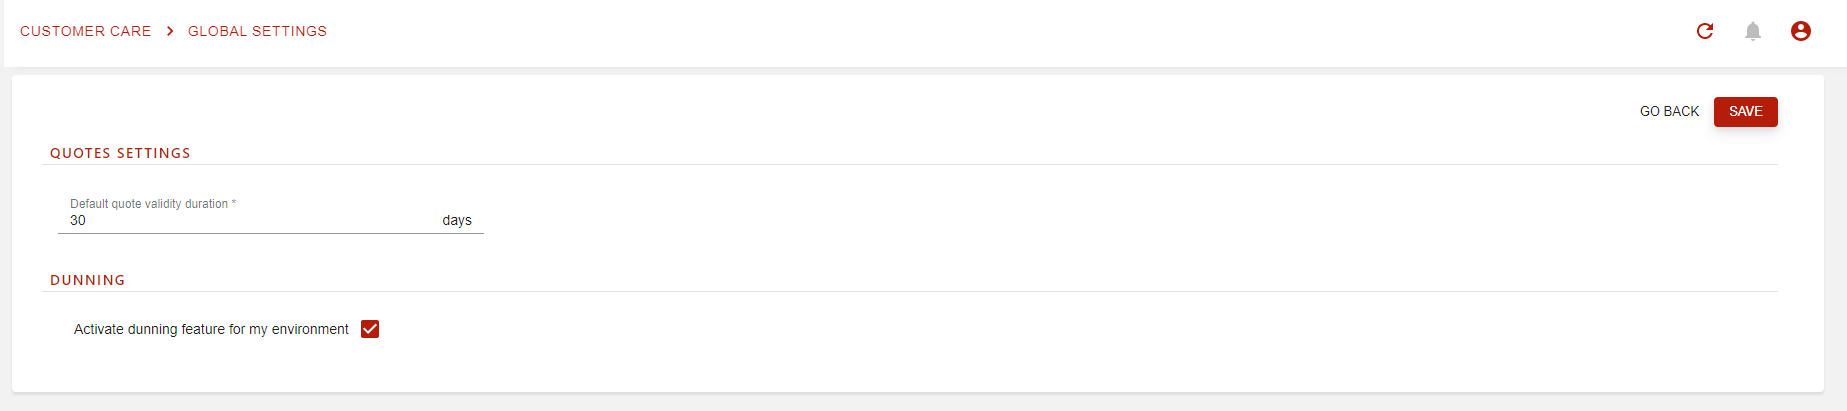Viewport: 1847px width, 411px height.
Task: Click the required asterisk beside duration label
Action: pos(234,203)
